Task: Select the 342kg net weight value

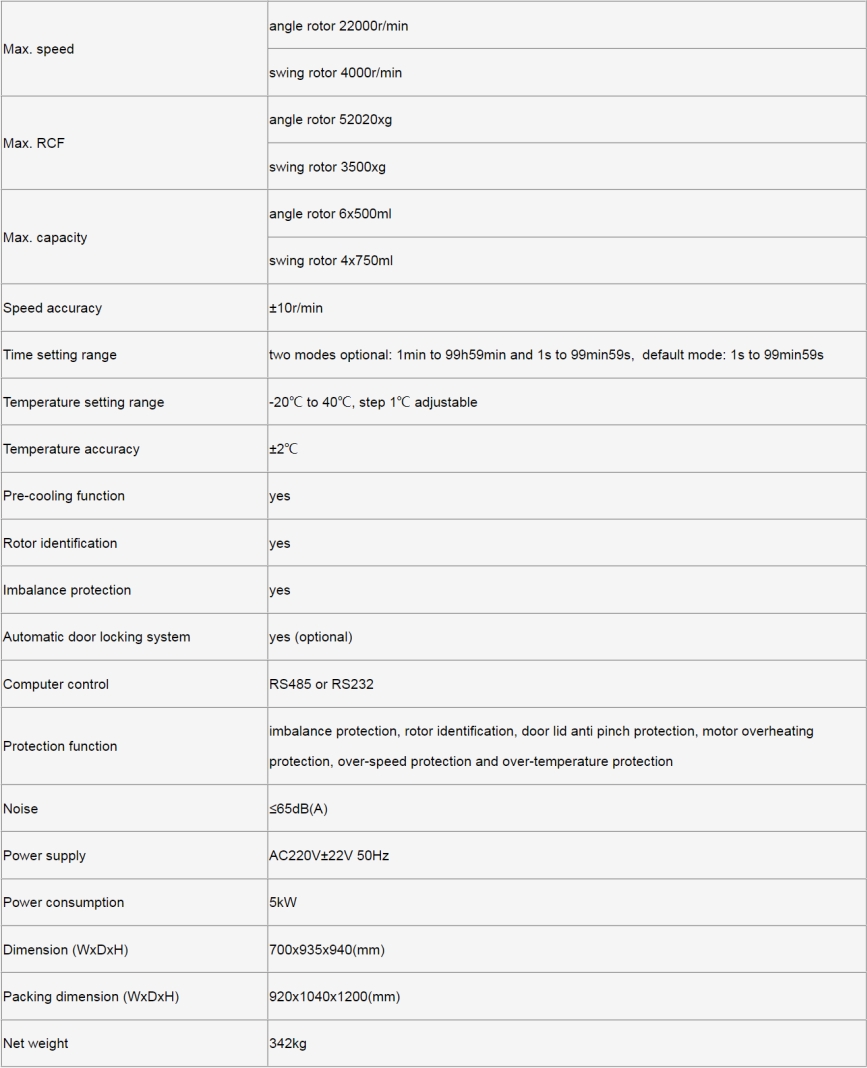Action: pyautogui.click(x=287, y=1043)
